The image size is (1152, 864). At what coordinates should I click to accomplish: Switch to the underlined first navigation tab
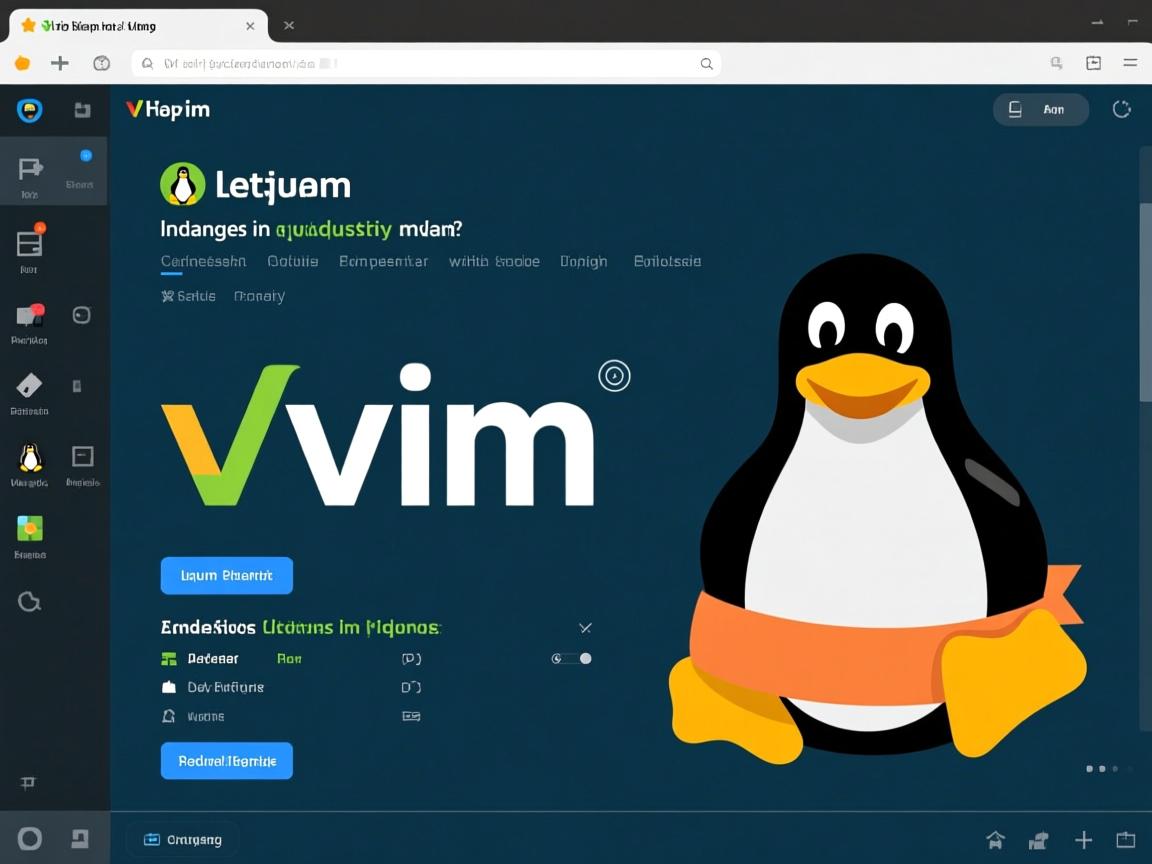[x=203, y=261]
